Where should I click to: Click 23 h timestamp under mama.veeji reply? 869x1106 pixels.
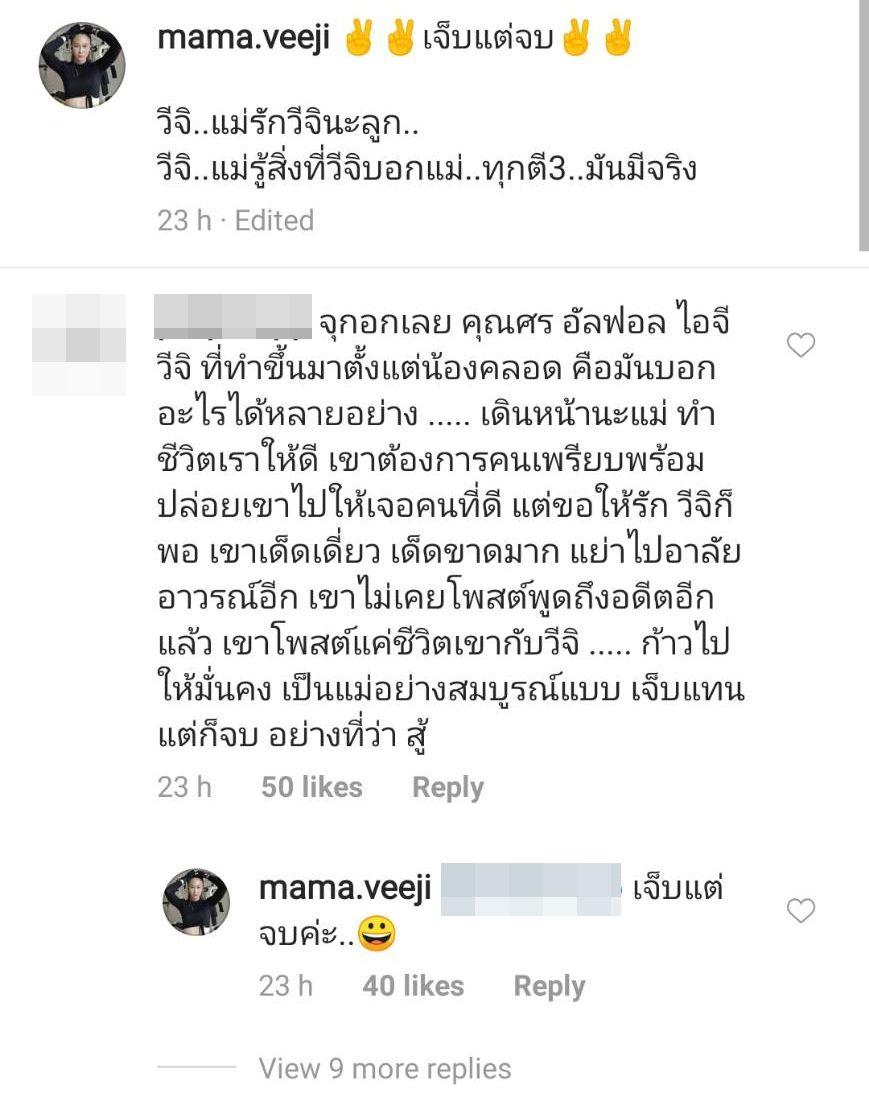[x=286, y=985]
